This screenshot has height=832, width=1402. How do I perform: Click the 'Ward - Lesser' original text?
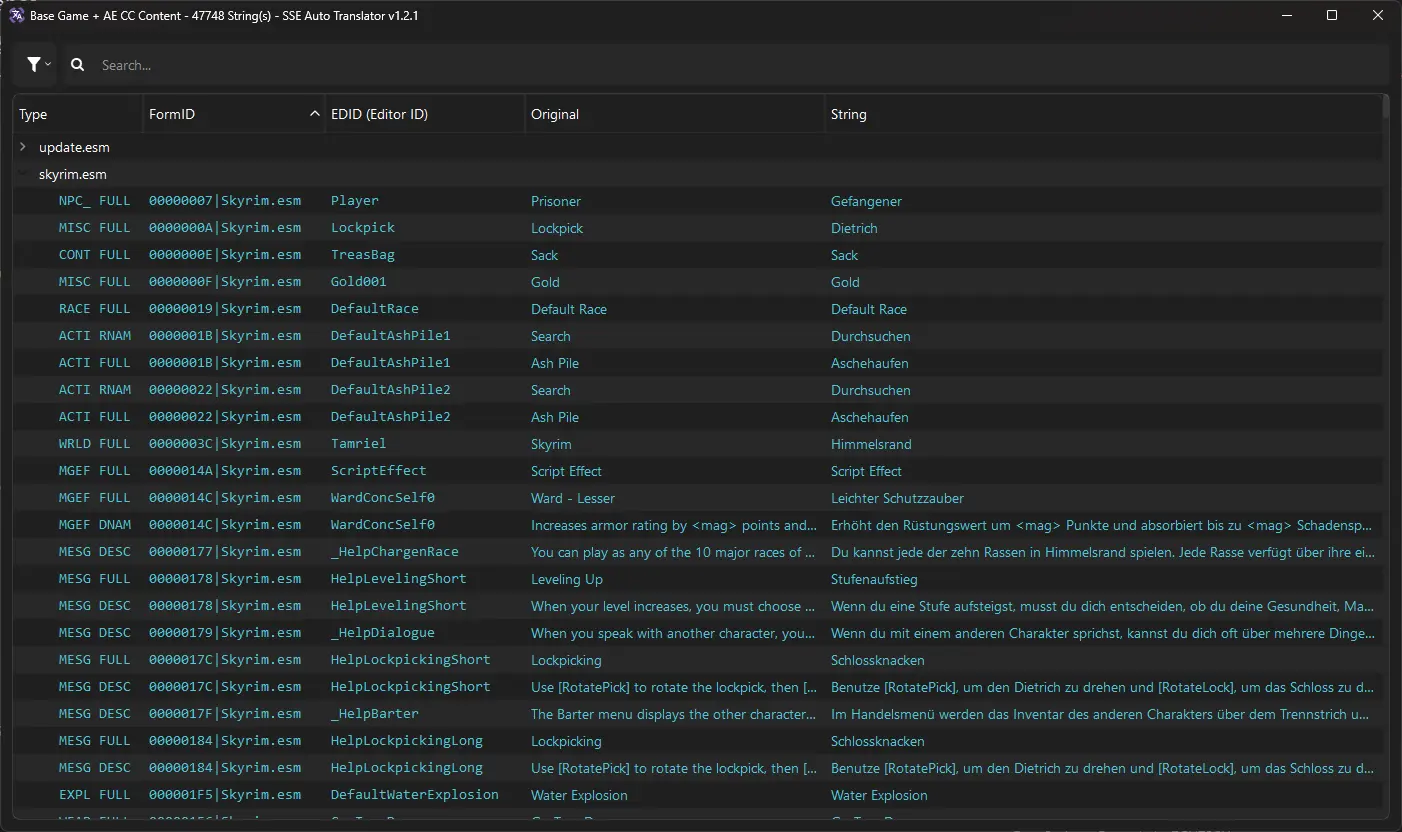click(573, 498)
